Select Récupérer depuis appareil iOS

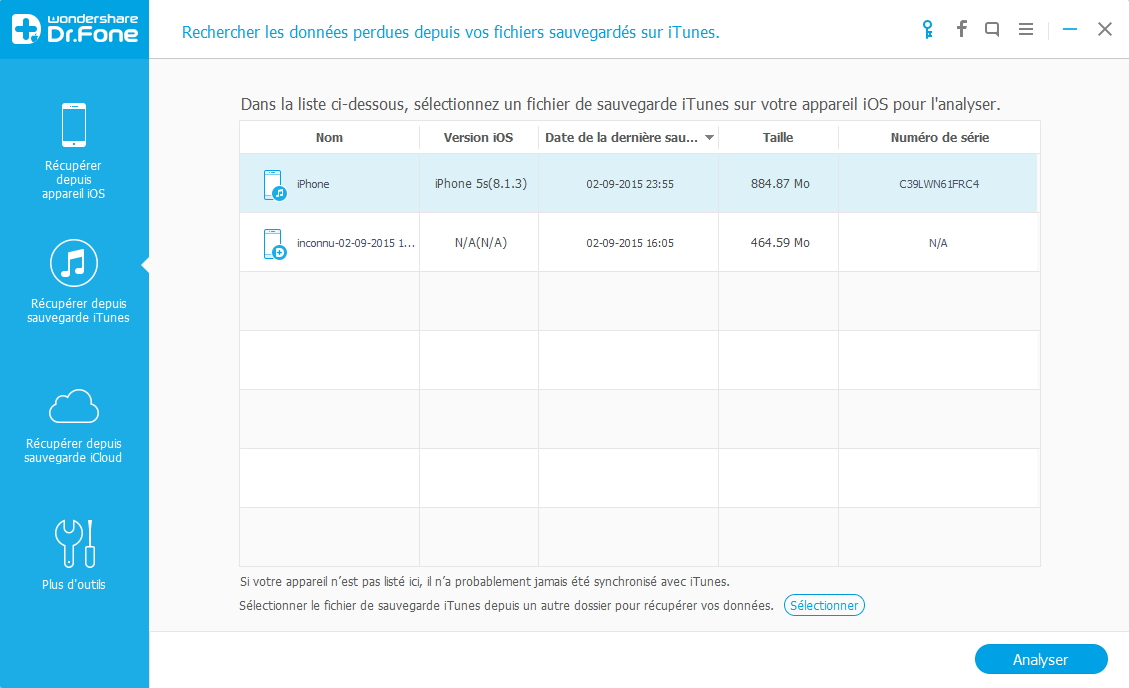[x=73, y=150]
